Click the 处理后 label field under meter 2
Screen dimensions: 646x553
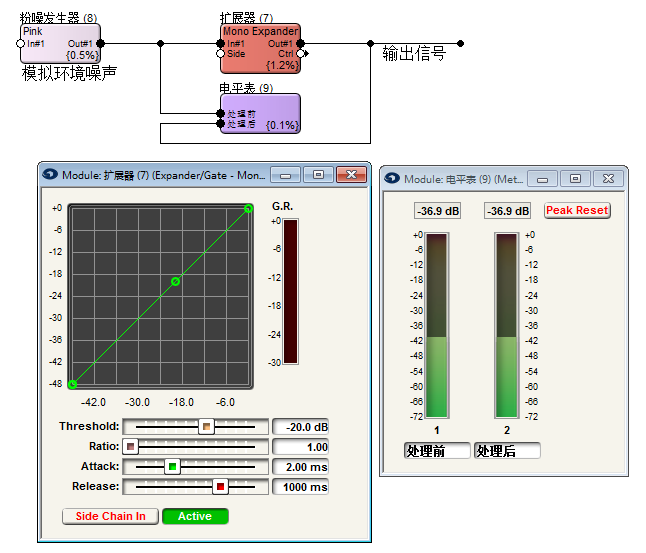[507, 450]
